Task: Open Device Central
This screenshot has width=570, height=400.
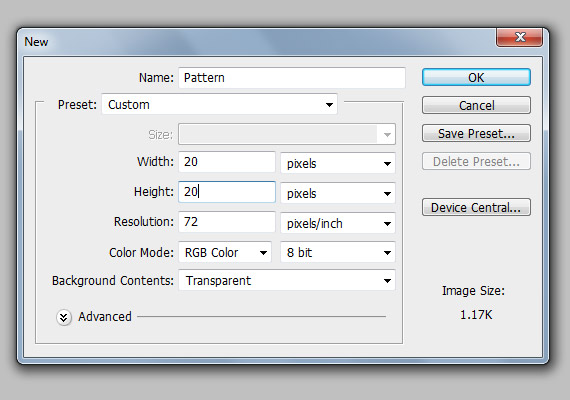Action: click(476, 207)
